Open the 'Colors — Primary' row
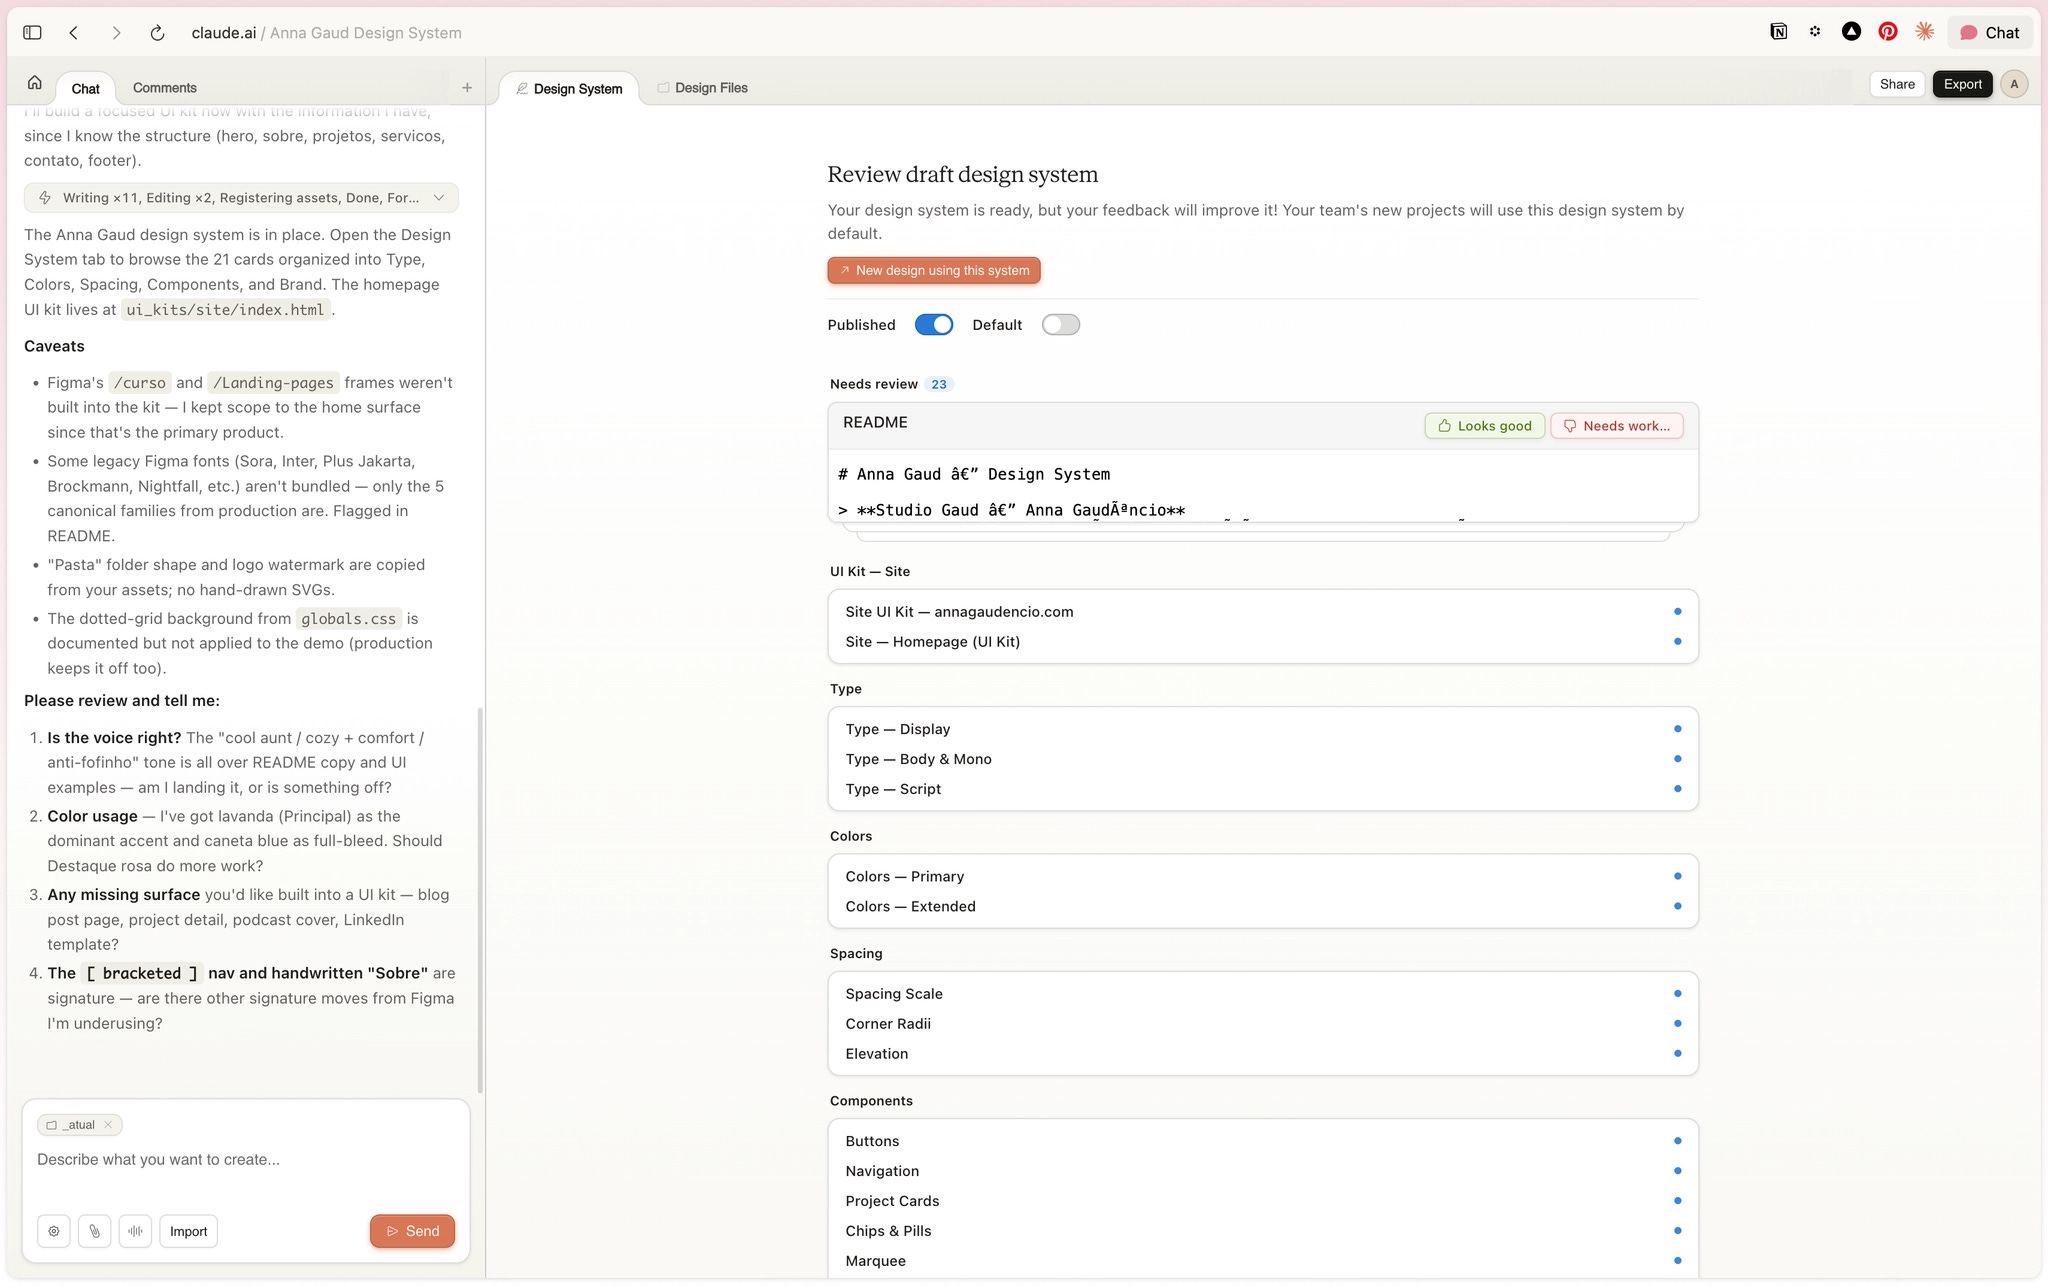This screenshot has width=2048, height=1285. point(1262,877)
